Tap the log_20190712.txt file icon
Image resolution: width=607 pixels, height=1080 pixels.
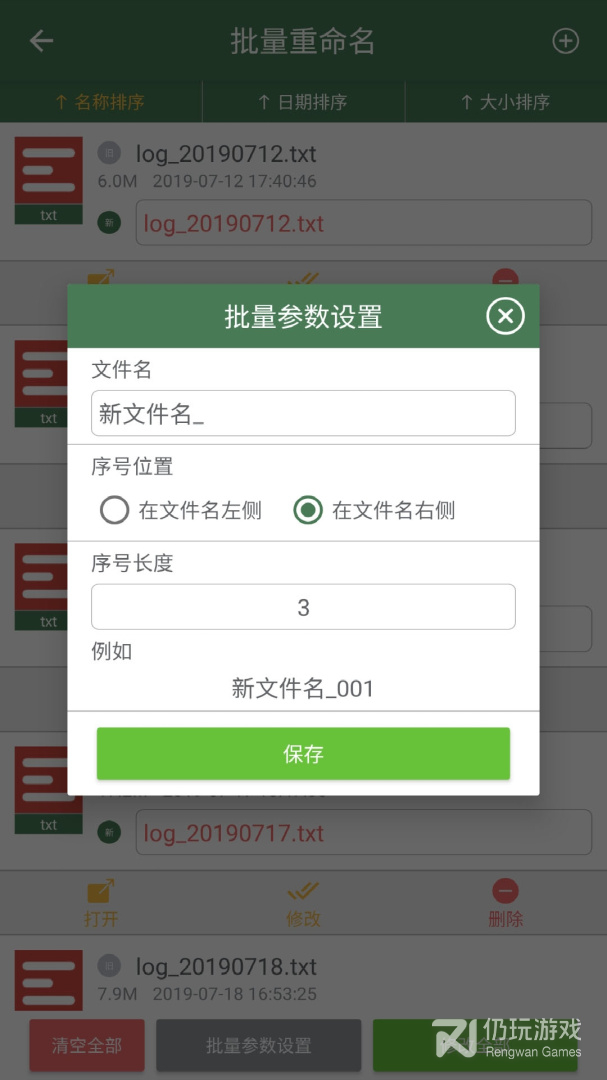point(48,179)
